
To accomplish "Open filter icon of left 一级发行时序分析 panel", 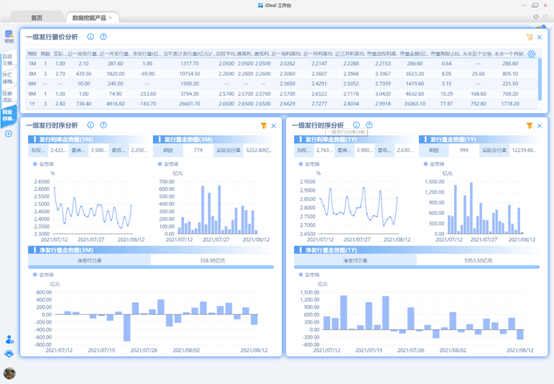I will pyautogui.click(x=264, y=125).
